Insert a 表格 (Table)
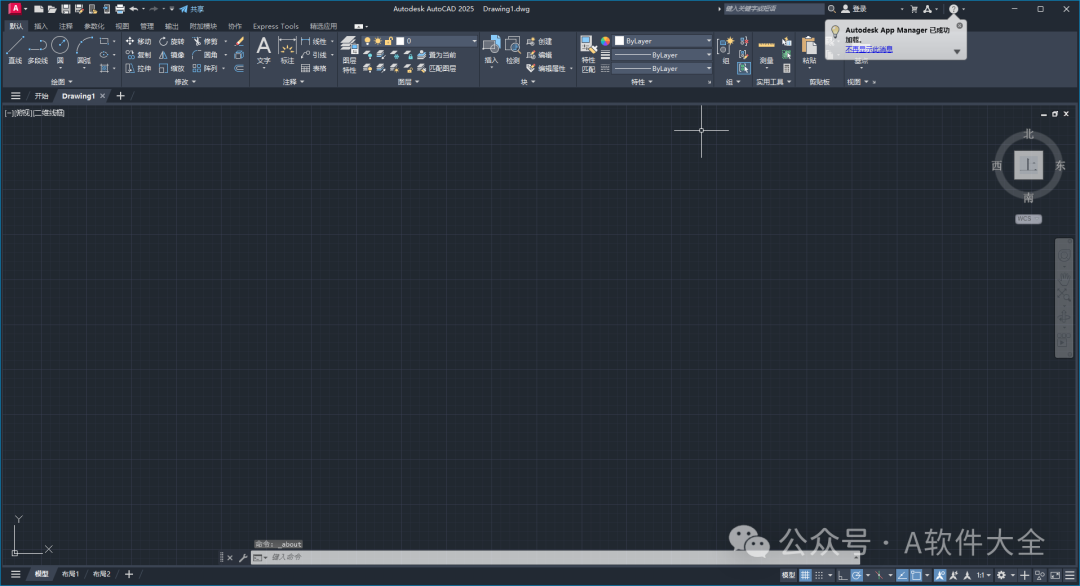This screenshot has height=586, width=1080. [x=314, y=68]
